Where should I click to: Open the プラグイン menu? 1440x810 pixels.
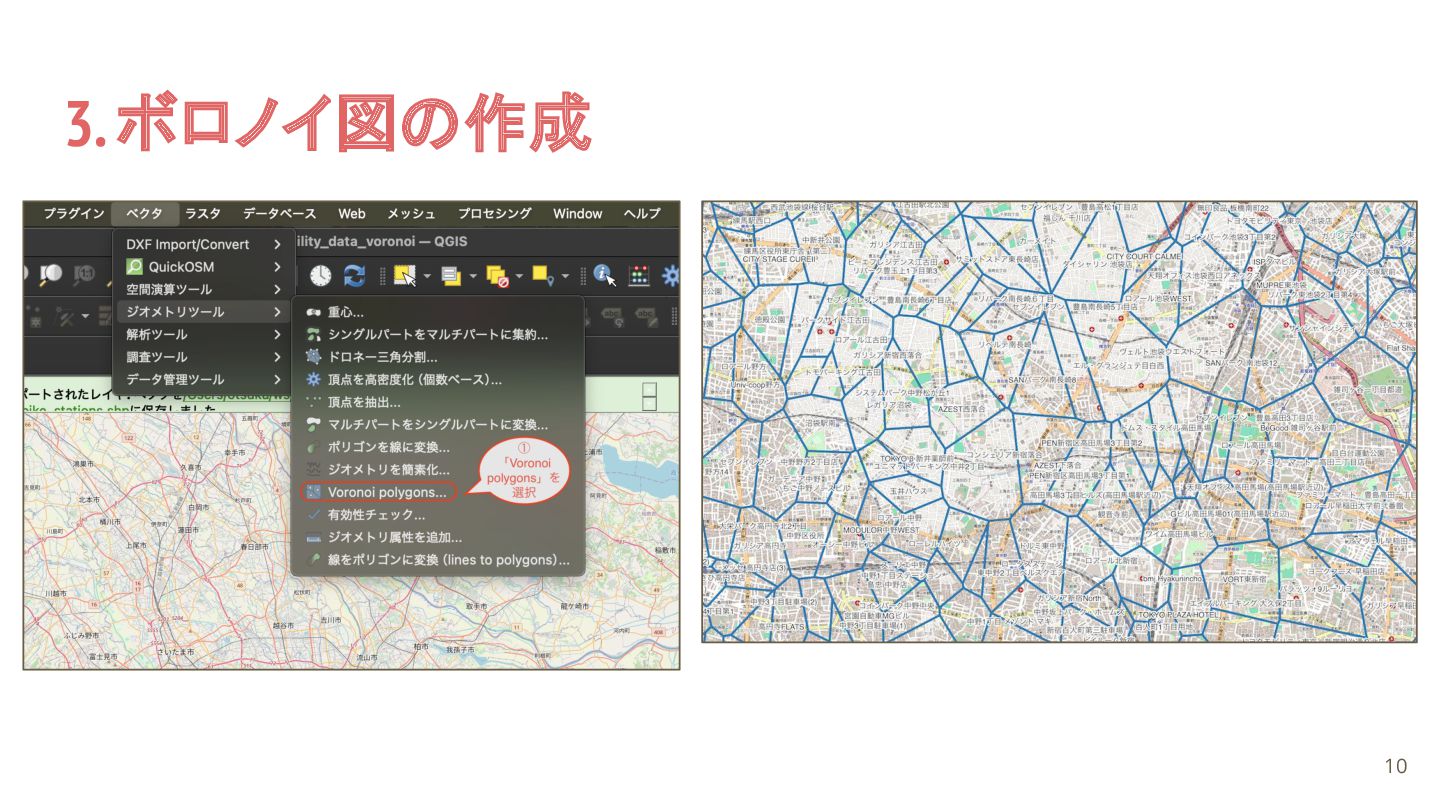pos(73,213)
